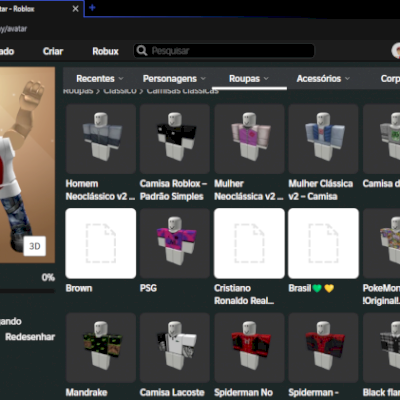Click the 'Brasil' item name with hearts
Screen dimensions: 400x400
tap(311, 288)
